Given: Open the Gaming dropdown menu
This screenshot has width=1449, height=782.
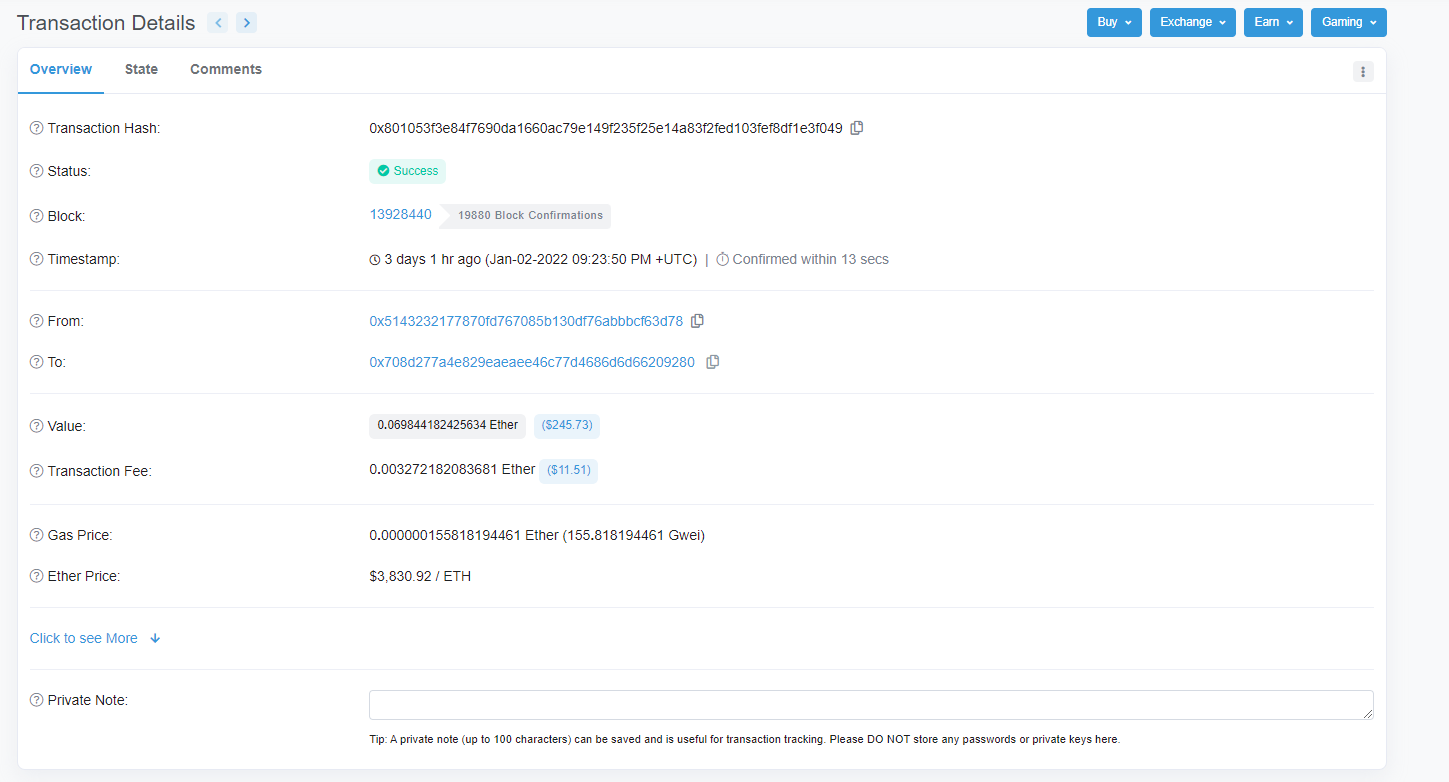Looking at the screenshot, I should (x=1349, y=22).
